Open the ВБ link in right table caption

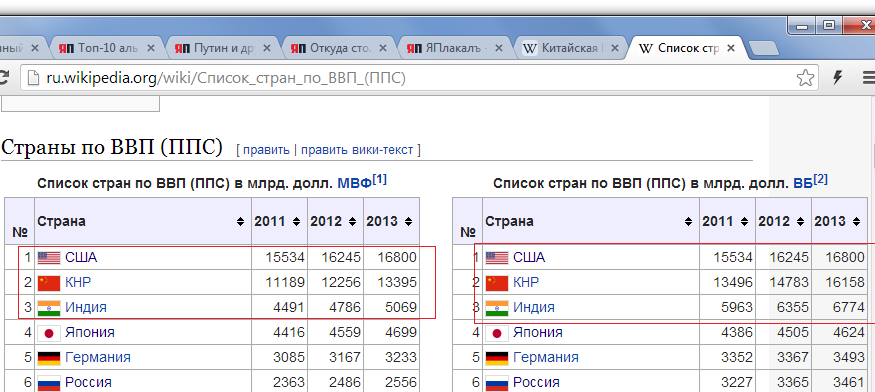point(803,183)
